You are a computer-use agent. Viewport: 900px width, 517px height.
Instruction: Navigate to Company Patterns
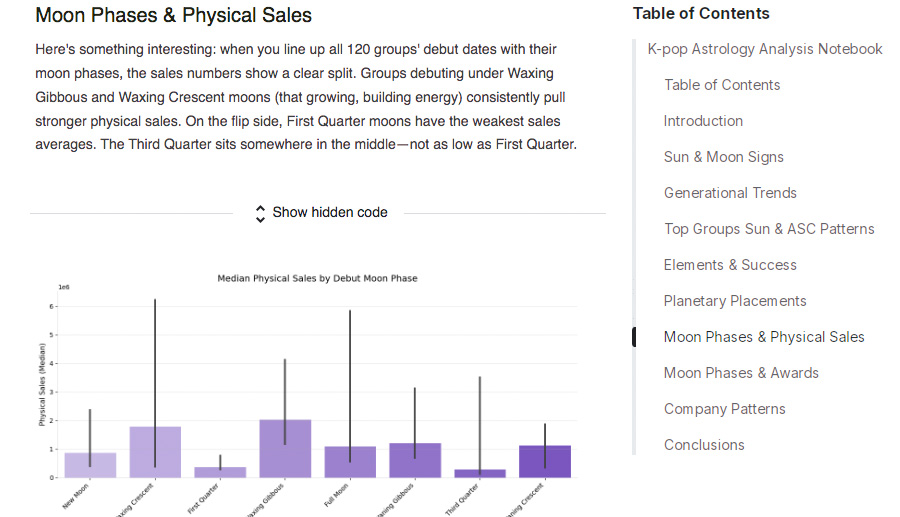click(x=724, y=409)
